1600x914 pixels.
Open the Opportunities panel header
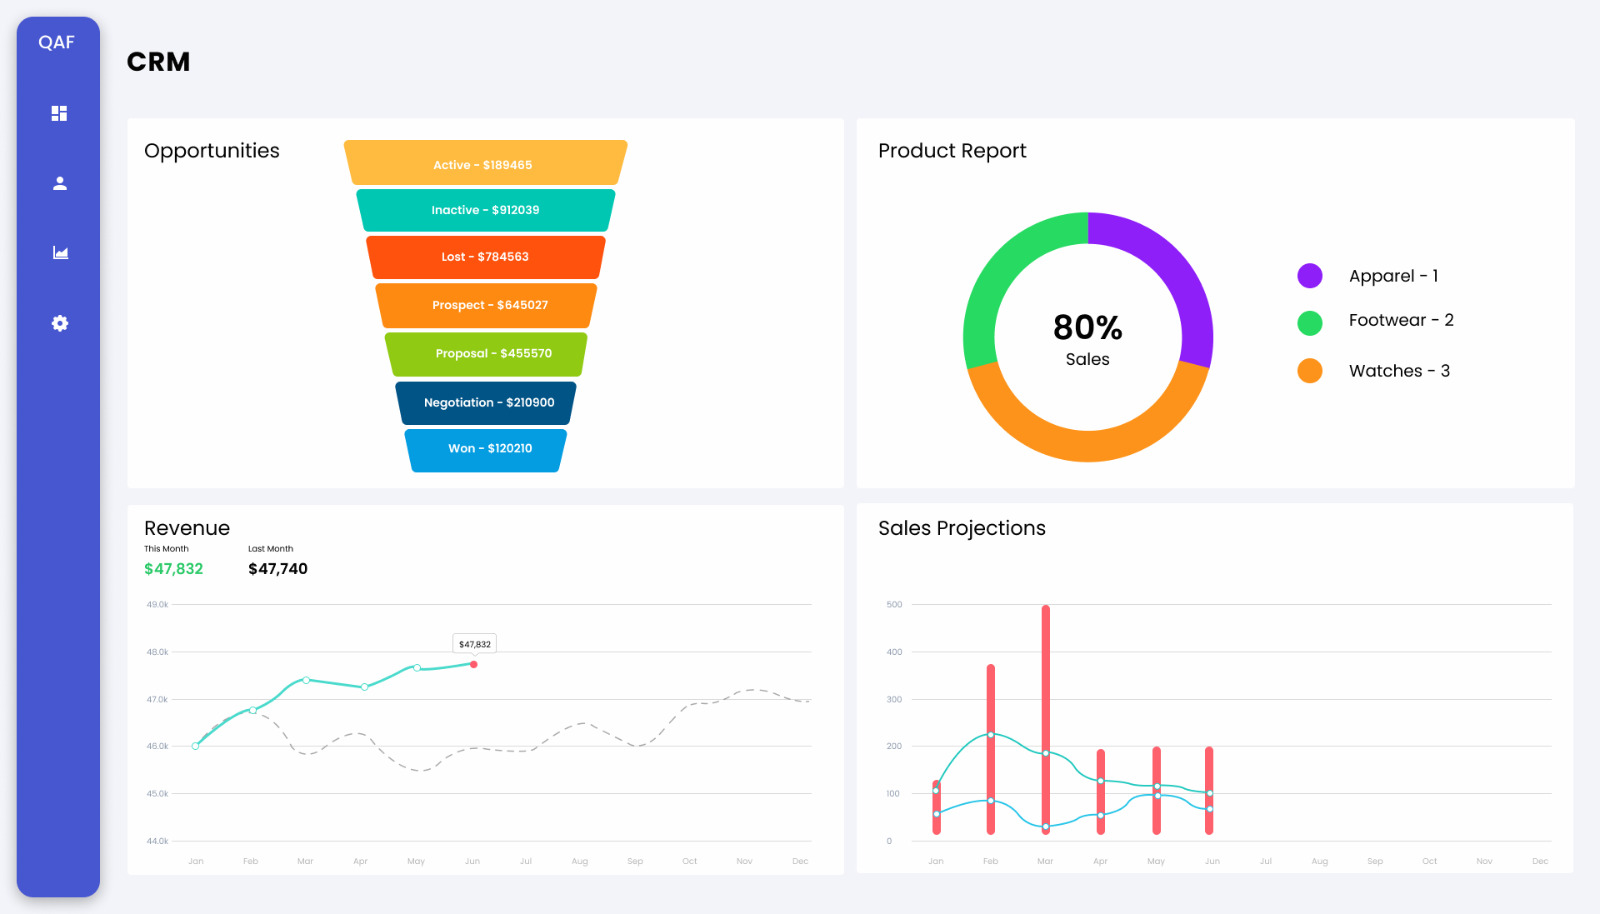coord(212,150)
